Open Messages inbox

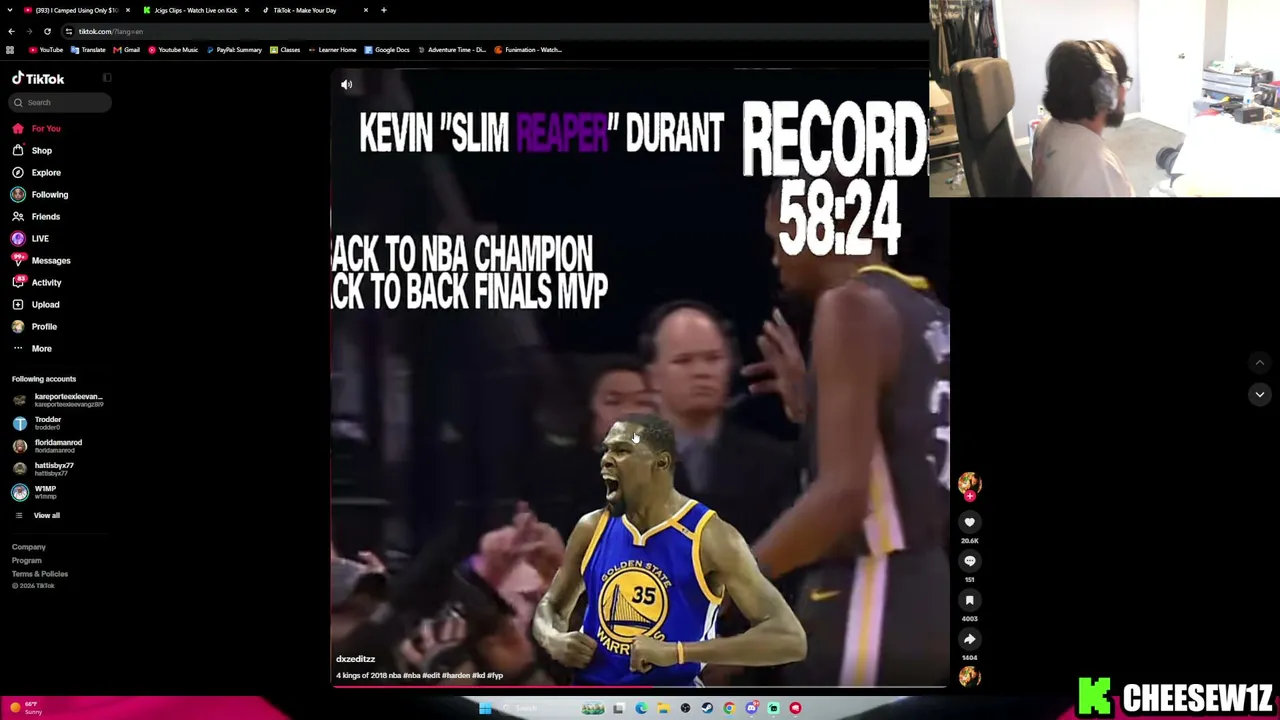(x=41, y=261)
